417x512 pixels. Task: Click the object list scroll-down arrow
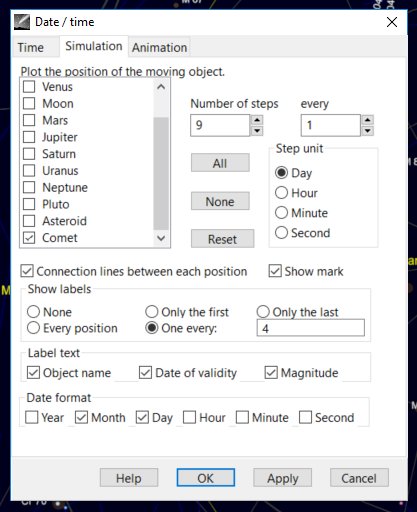click(x=161, y=238)
